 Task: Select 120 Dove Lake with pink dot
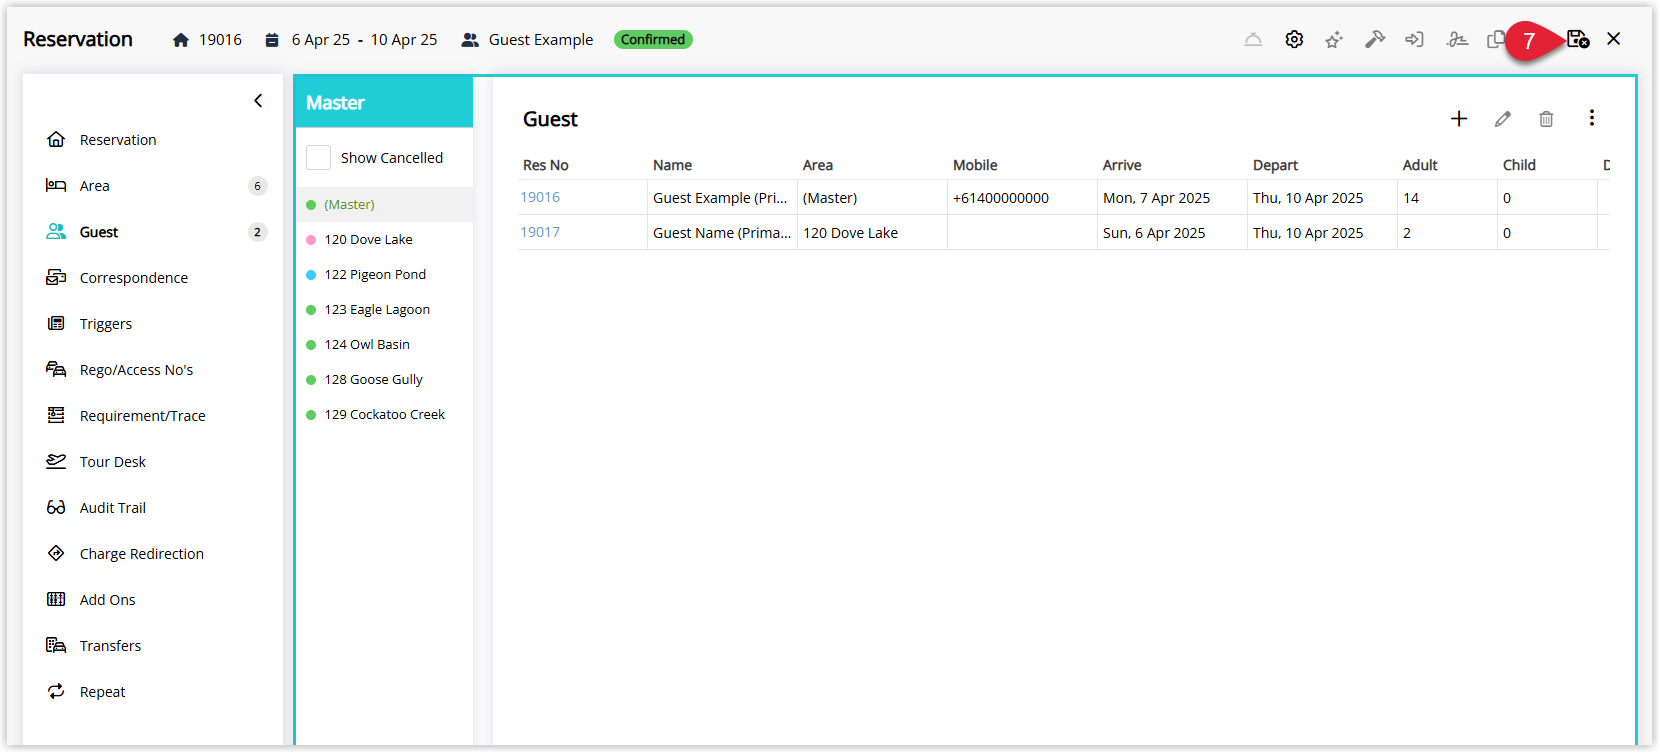tap(368, 239)
